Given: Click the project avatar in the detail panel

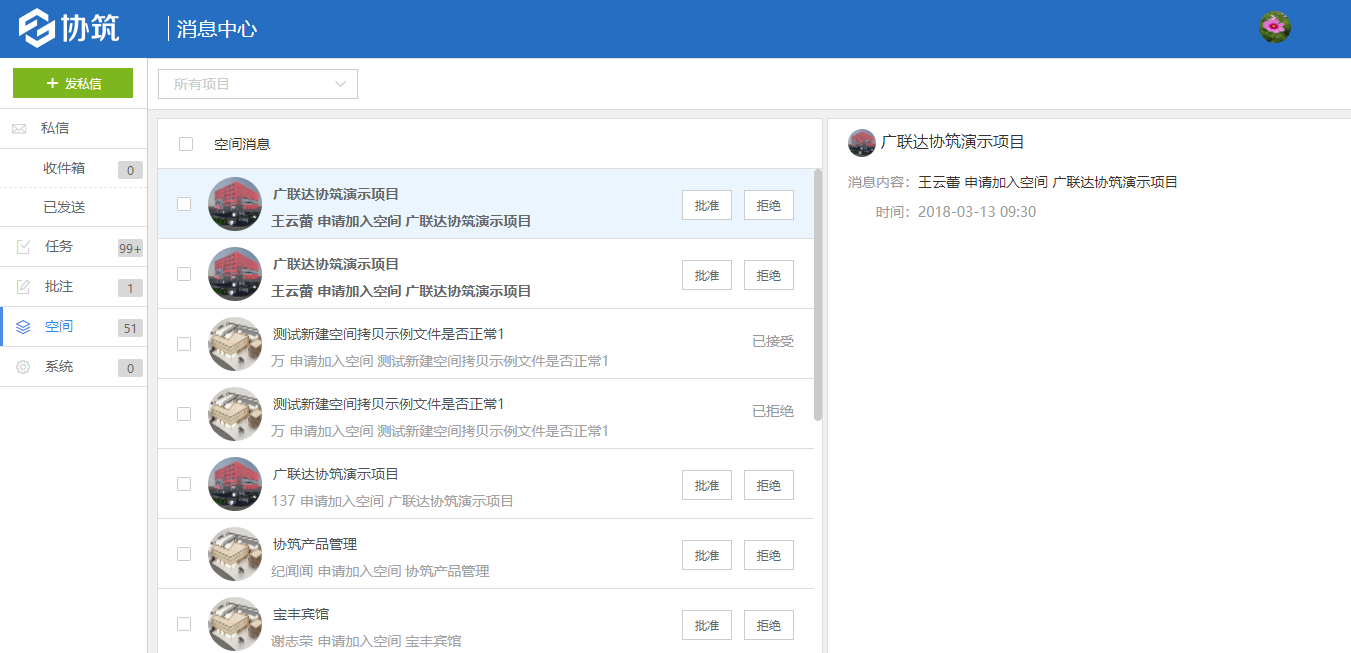Looking at the screenshot, I should tap(861, 143).
